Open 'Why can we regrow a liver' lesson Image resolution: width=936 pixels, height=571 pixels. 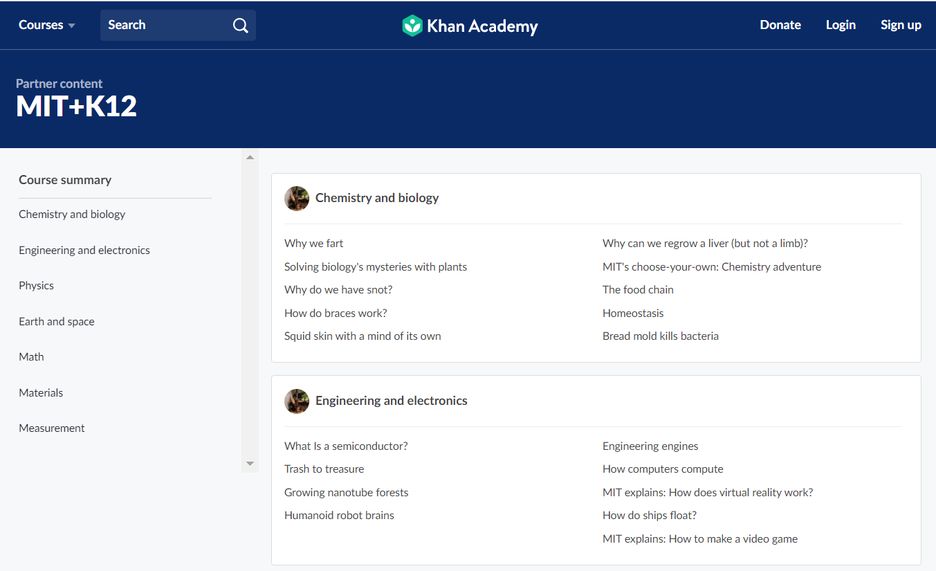705,243
